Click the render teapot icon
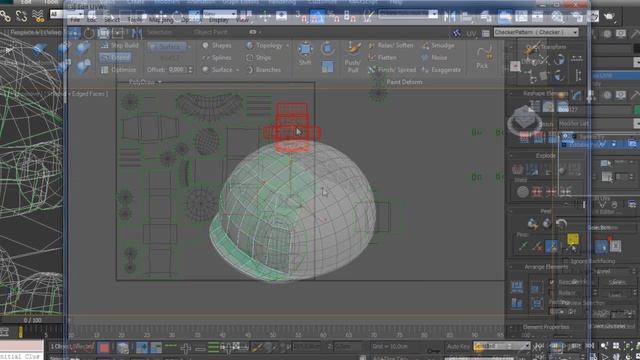The image size is (640, 360). tap(609, 16)
